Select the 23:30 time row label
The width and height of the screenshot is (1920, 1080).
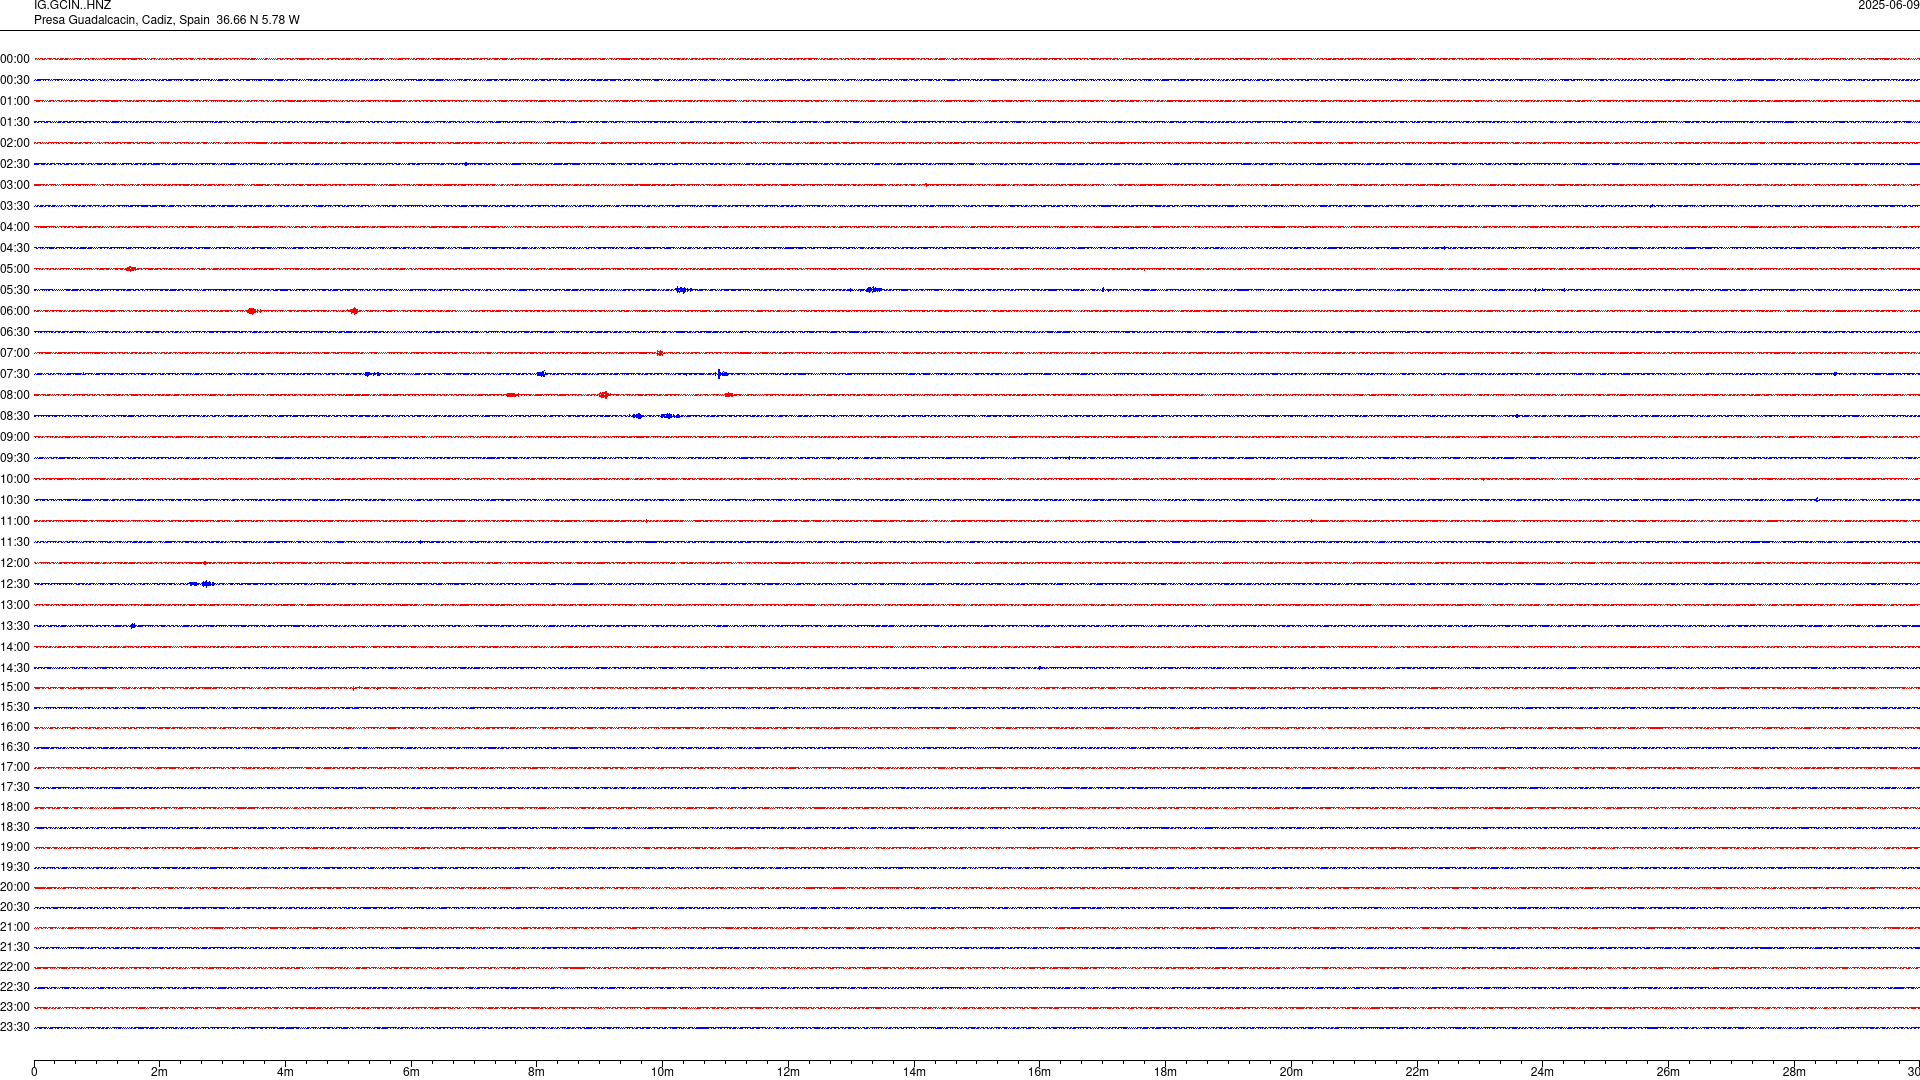15,1027
